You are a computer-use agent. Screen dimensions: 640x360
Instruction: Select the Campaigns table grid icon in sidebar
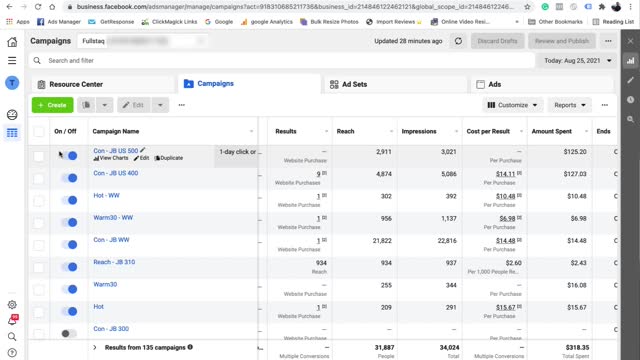point(12,133)
